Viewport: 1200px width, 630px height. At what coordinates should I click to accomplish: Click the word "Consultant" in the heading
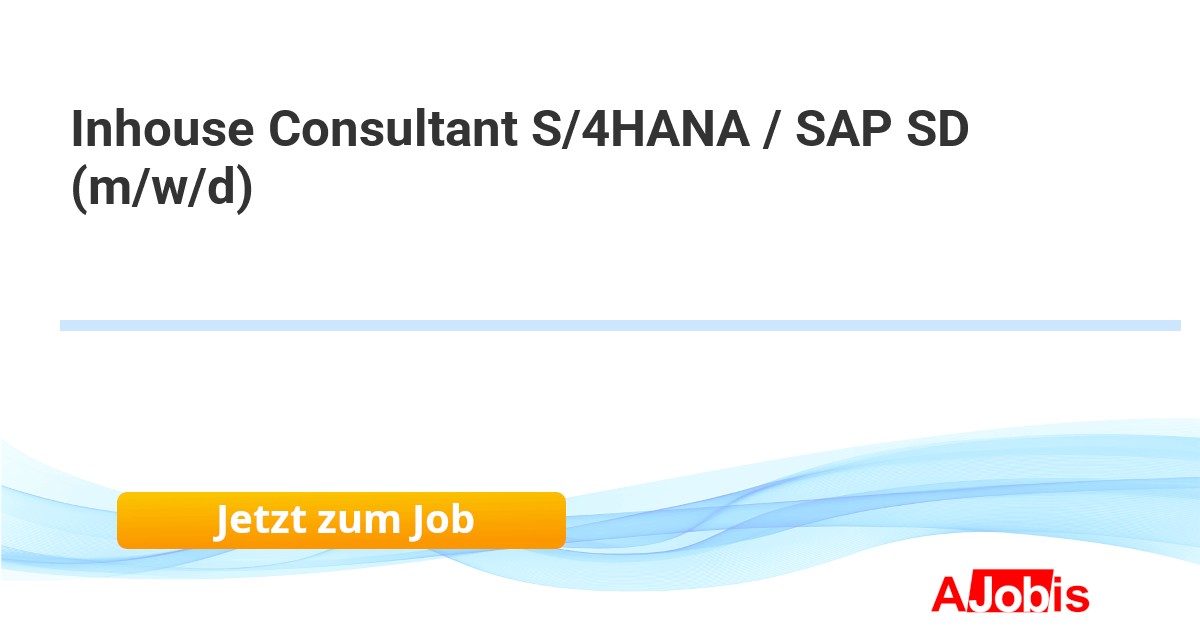point(384,130)
